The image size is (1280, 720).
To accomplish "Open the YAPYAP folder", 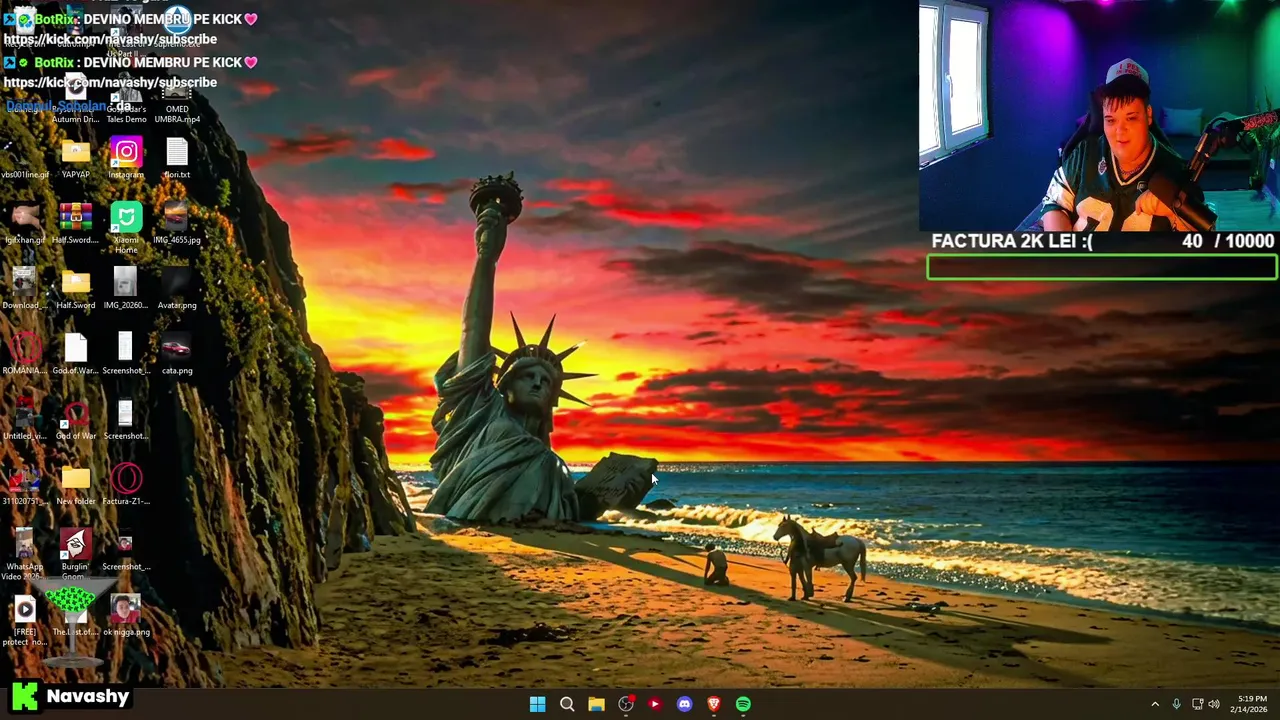I will click(75, 158).
